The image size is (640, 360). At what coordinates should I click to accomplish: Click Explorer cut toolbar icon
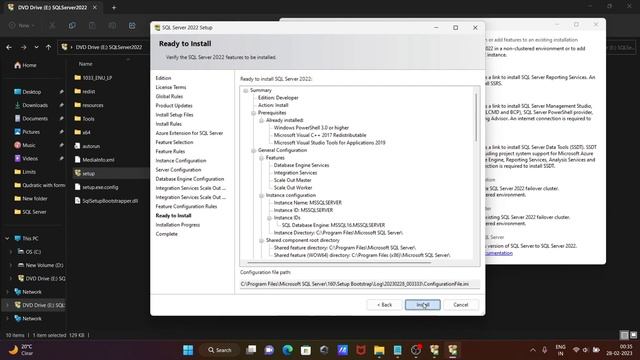click(52, 26)
